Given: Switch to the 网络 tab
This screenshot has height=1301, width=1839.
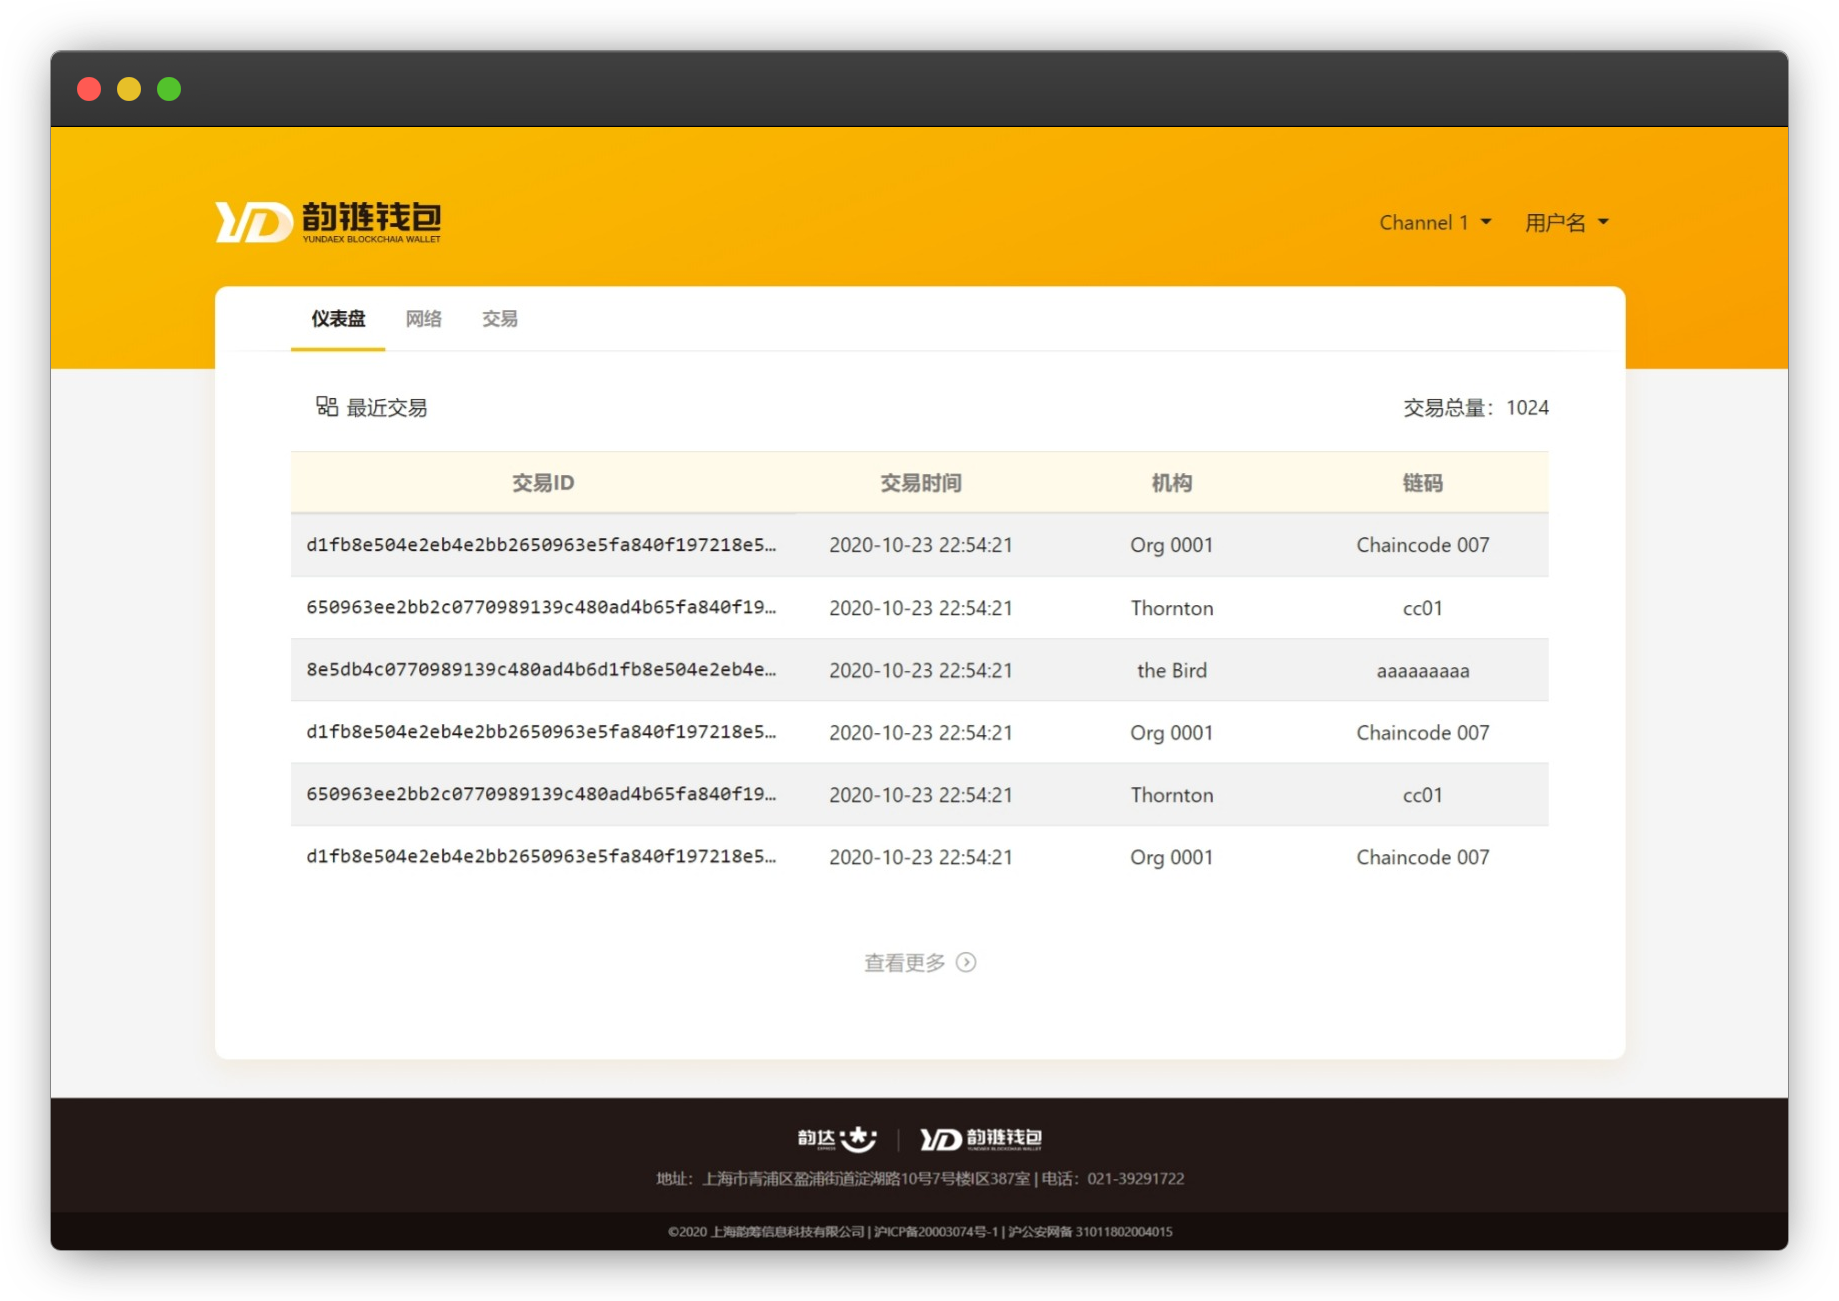Looking at the screenshot, I should tap(424, 318).
